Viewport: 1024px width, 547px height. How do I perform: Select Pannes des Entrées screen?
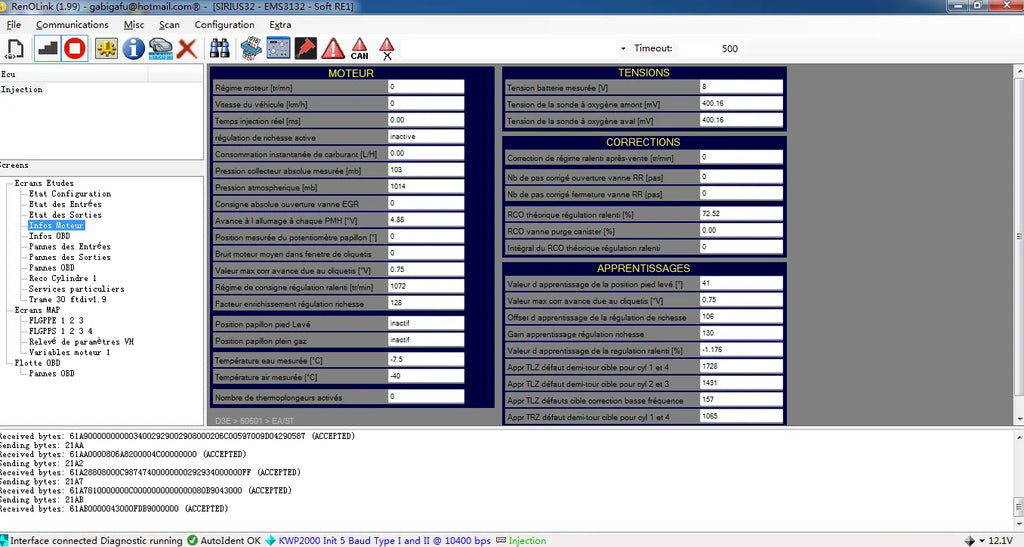70,247
